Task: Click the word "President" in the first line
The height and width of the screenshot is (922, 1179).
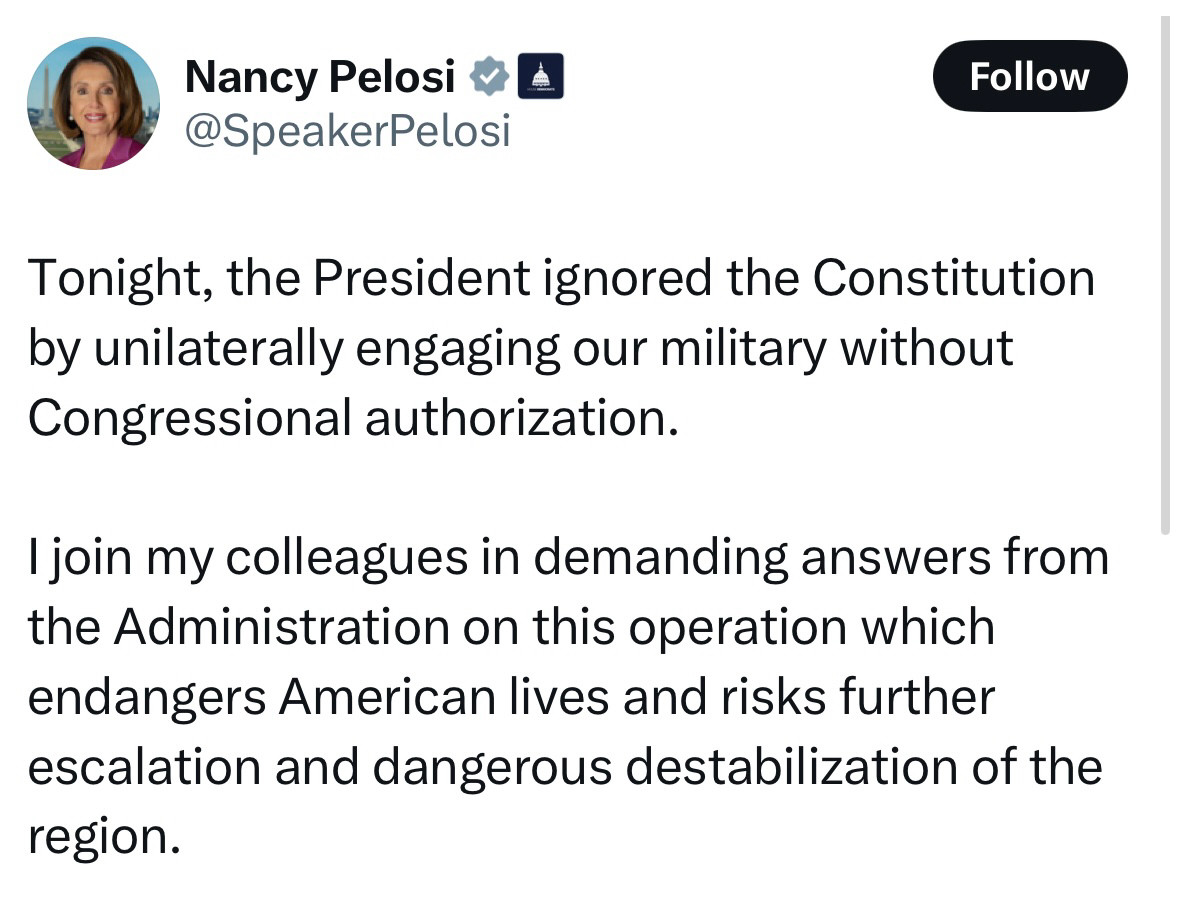Action: click(x=421, y=278)
